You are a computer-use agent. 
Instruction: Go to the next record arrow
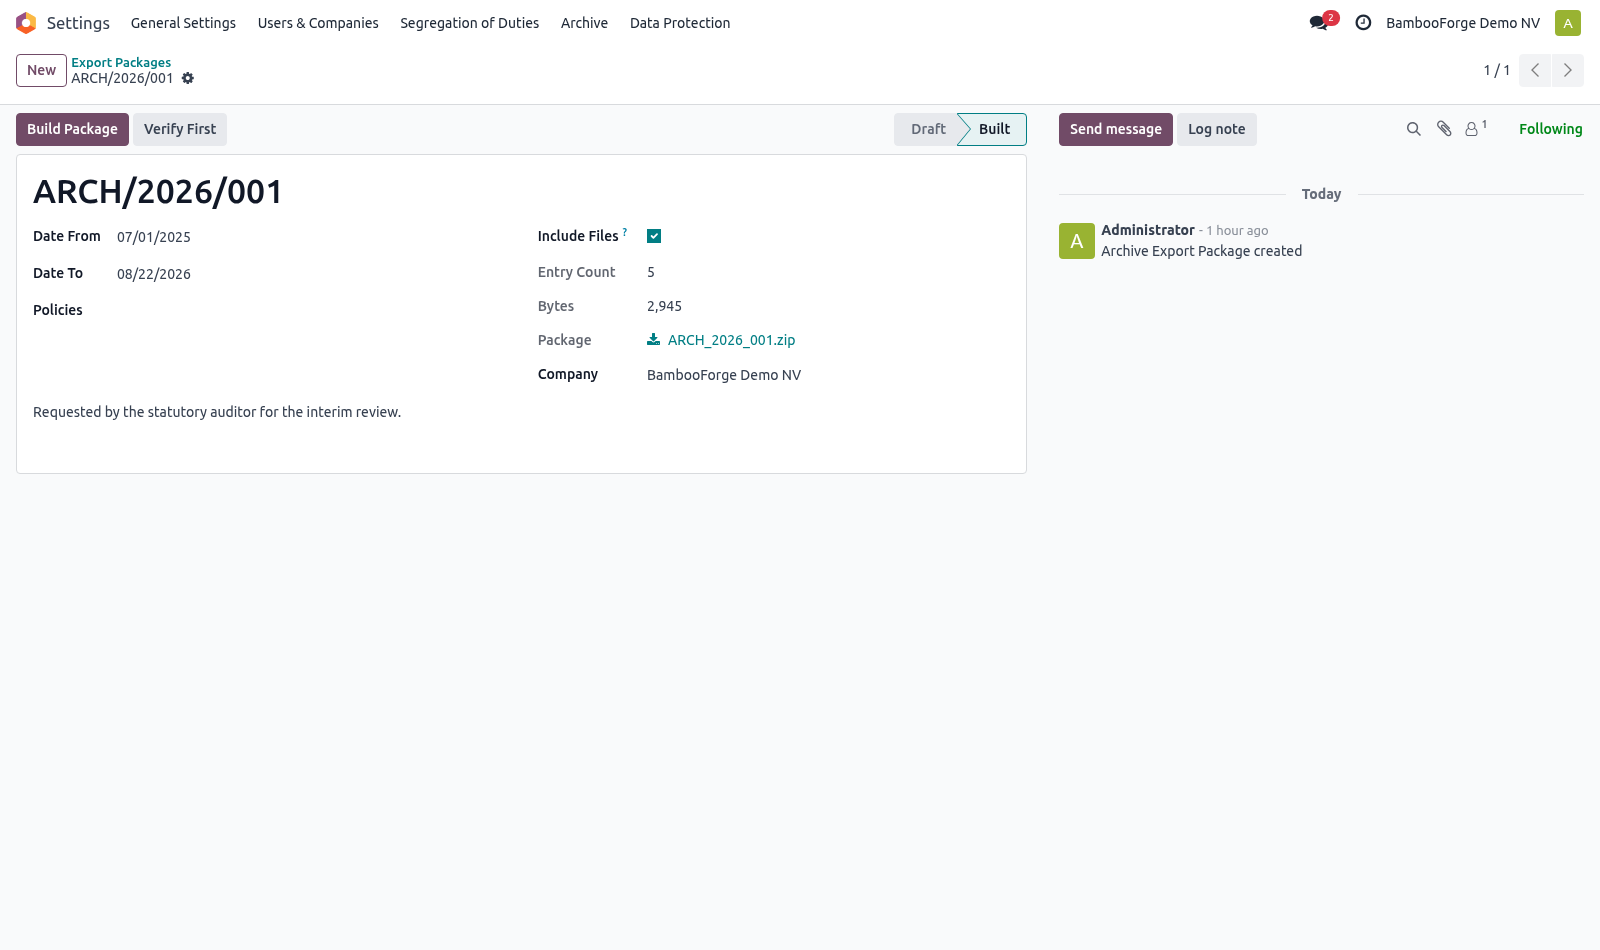(x=1568, y=70)
